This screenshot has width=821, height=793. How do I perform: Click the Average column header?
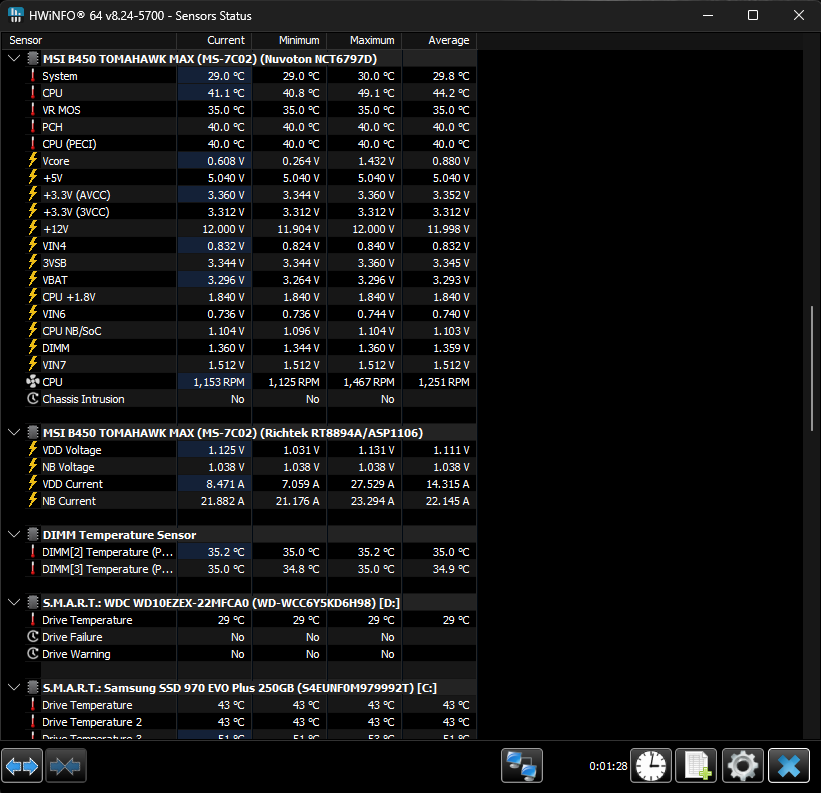click(439, 40)
